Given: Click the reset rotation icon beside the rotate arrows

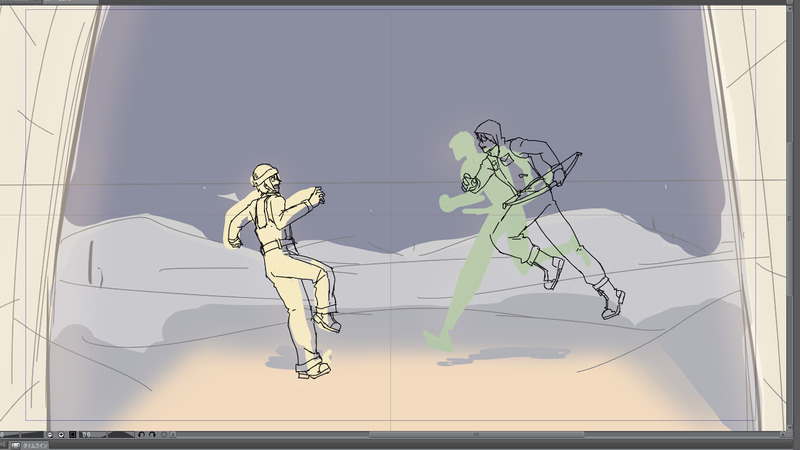Looking at the screenshot, I should pos(164,435).
